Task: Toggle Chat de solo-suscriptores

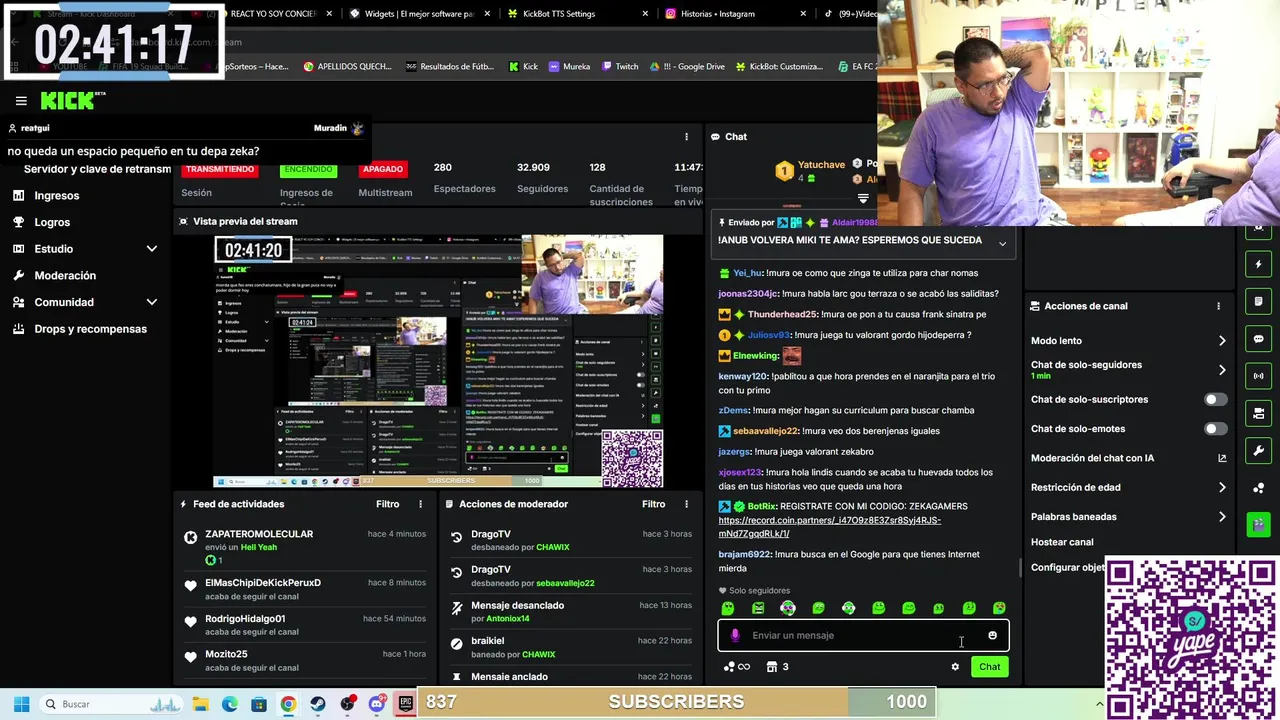Action: pyautogui.click(x=1215, y=400)
